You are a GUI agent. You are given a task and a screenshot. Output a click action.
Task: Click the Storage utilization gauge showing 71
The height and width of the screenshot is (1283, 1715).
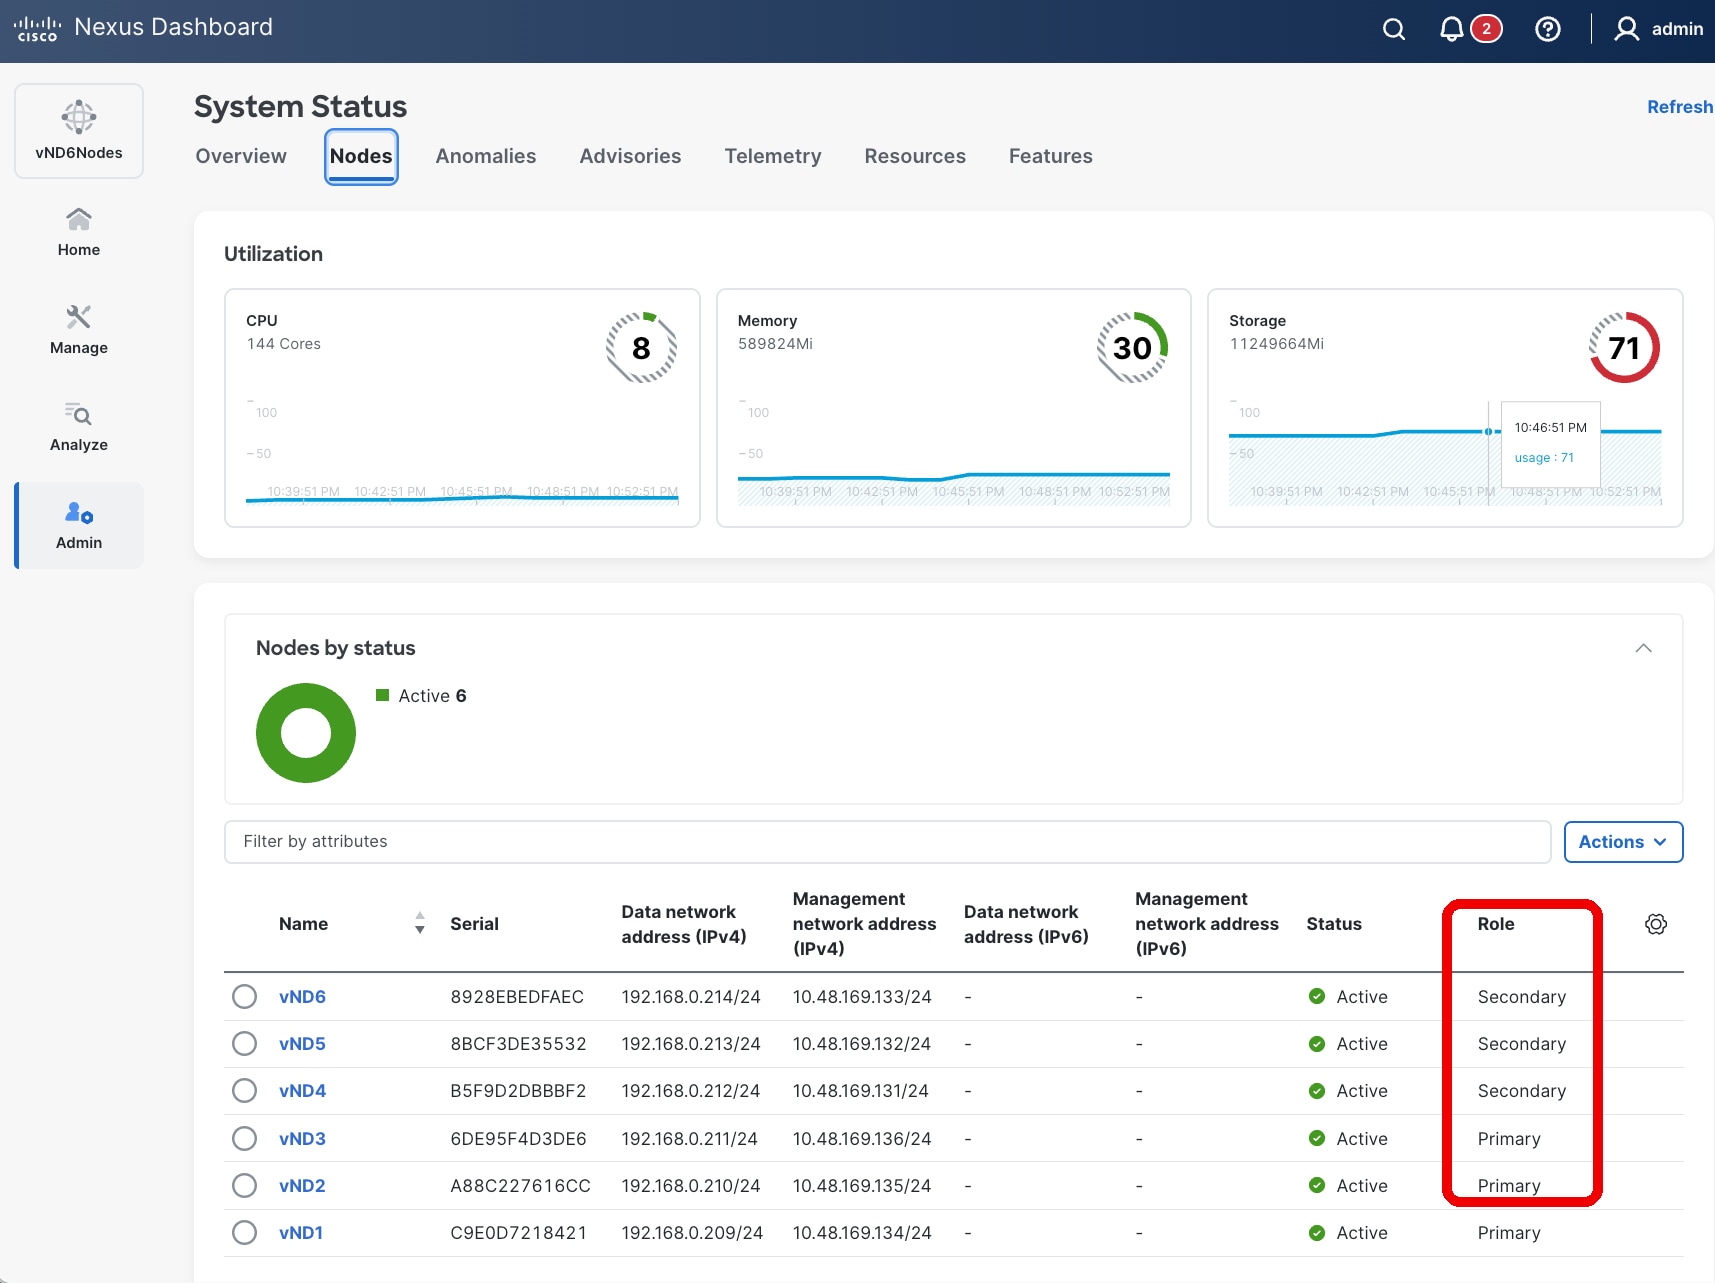tap(1624, 347)
